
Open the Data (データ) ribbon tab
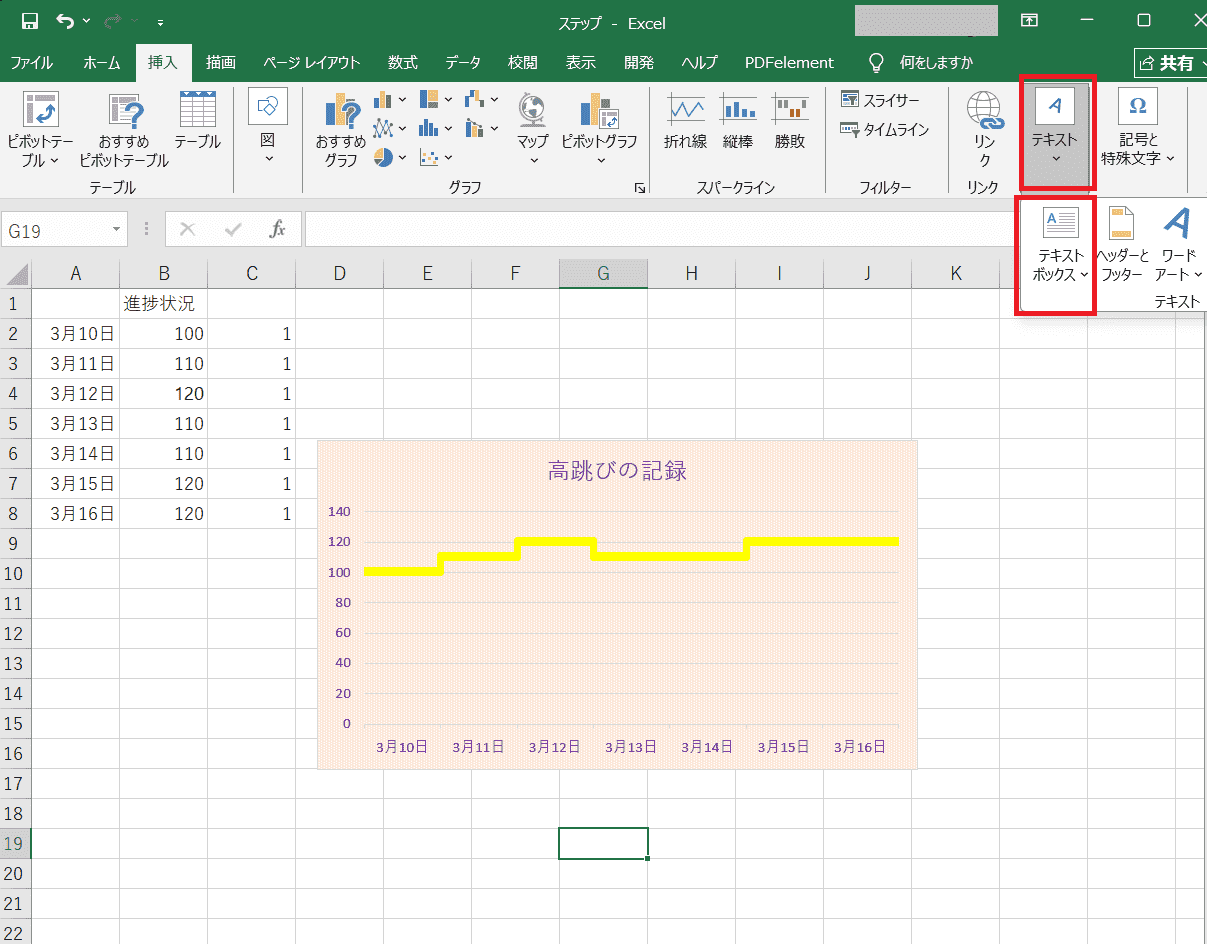point(463,62)
